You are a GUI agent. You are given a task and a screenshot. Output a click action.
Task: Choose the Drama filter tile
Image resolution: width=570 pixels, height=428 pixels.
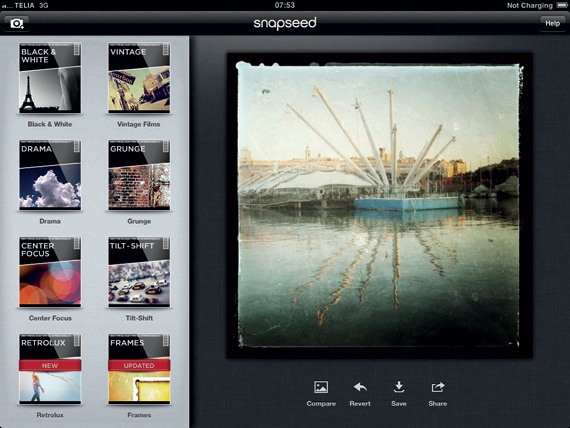pyautogui.click(x=50, y=175)
